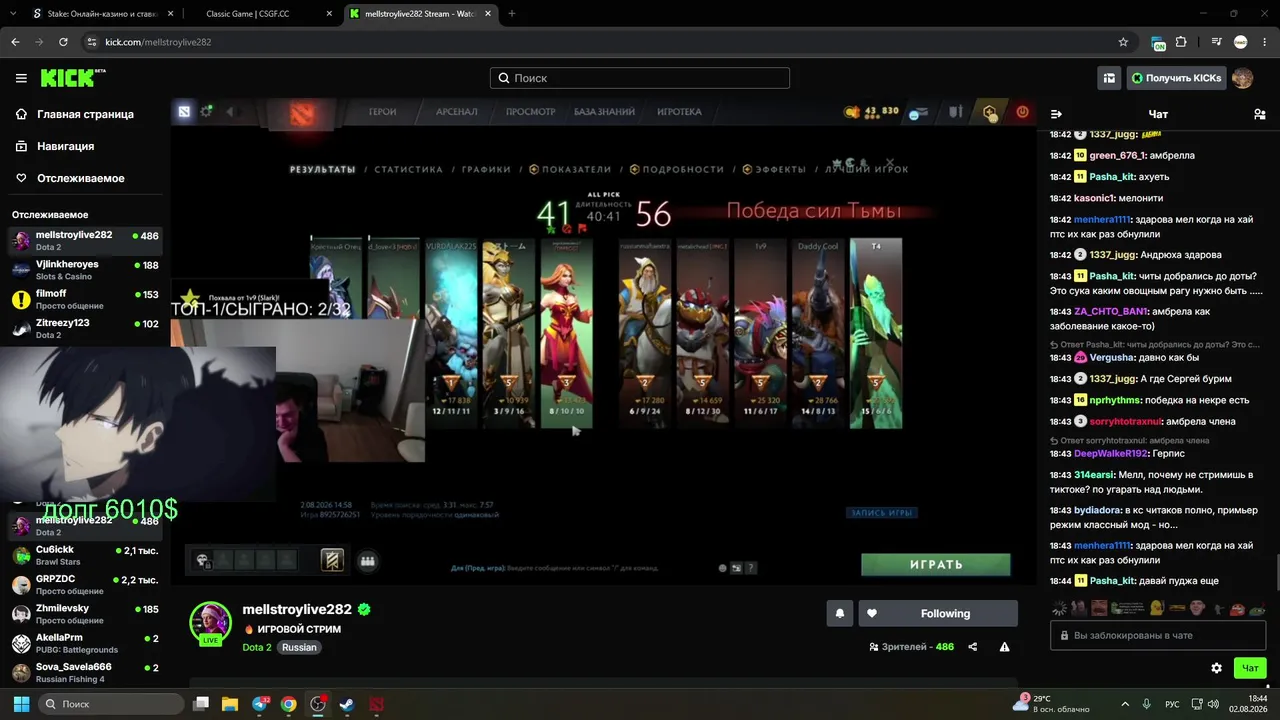
Task: Open Главная страница in the sidebar
Action: click(85, 114)
